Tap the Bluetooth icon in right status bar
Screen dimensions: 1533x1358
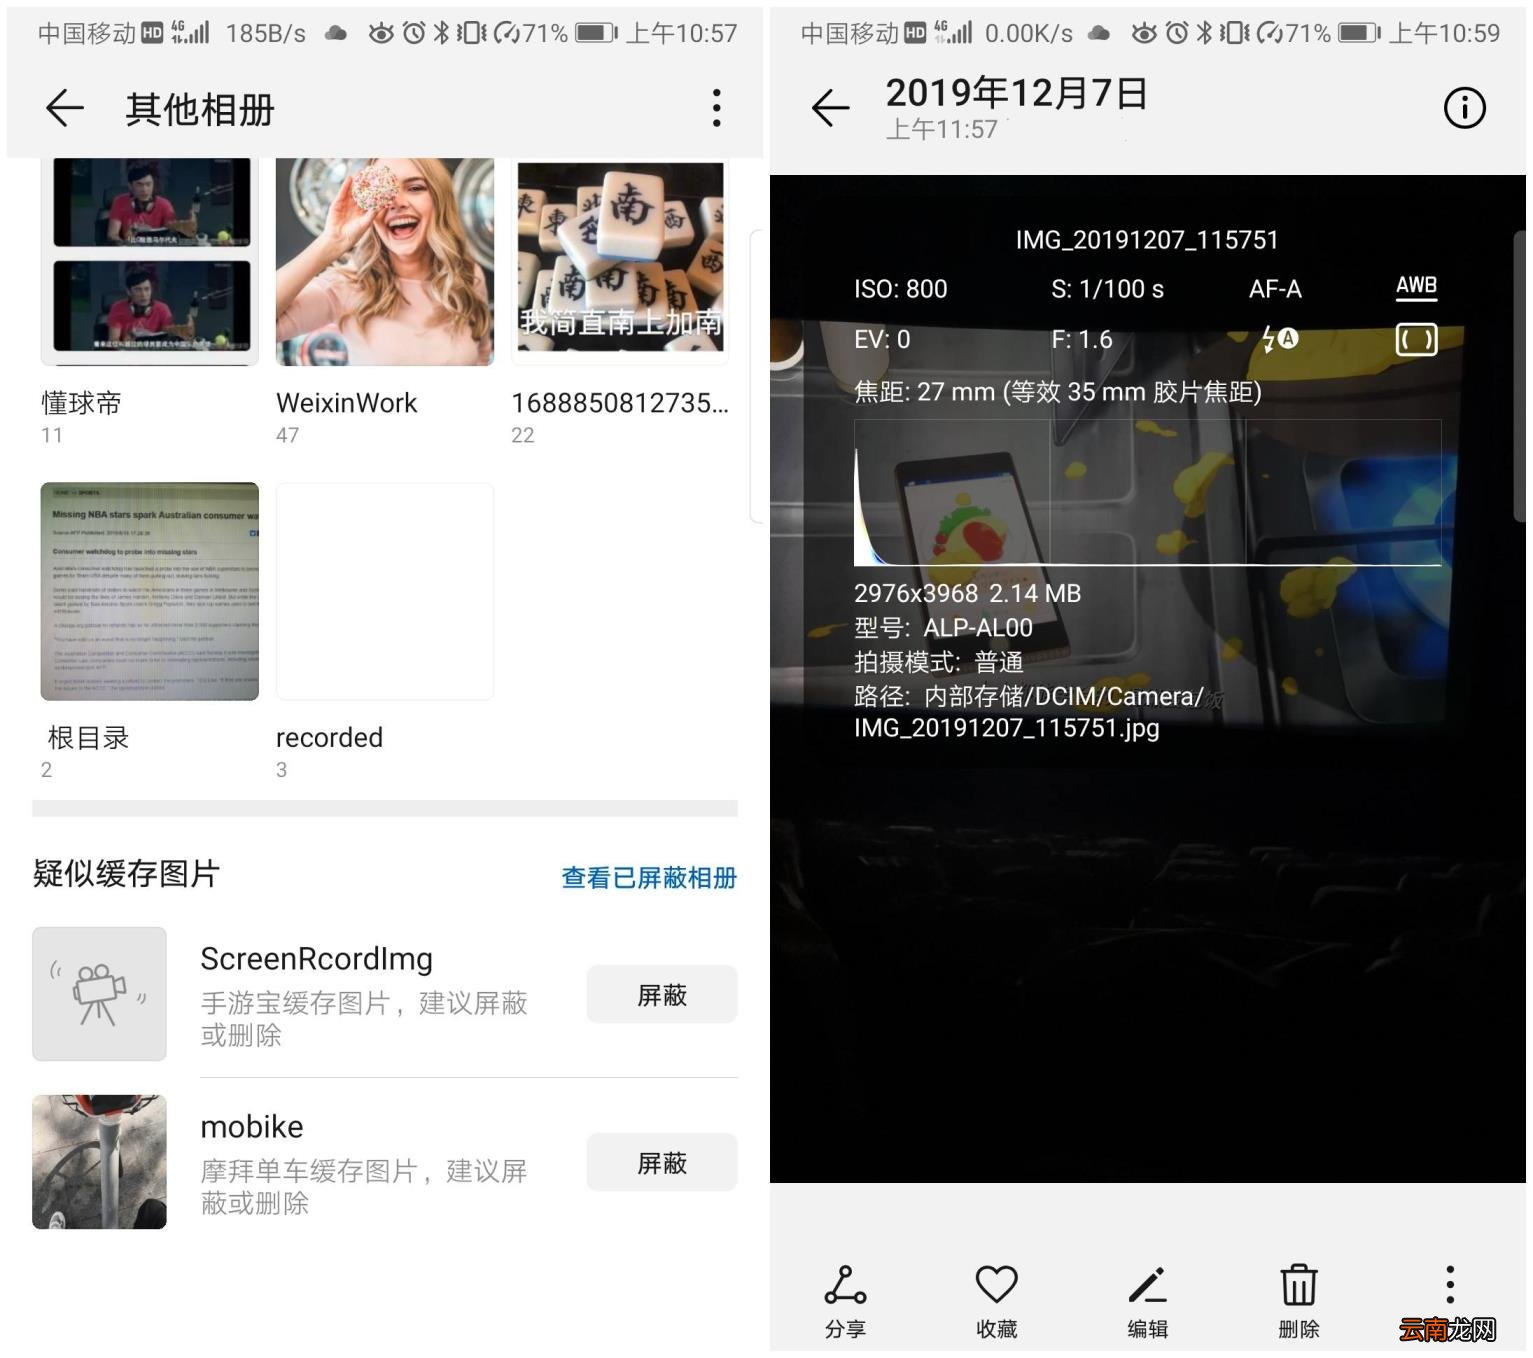point(1204,33)
